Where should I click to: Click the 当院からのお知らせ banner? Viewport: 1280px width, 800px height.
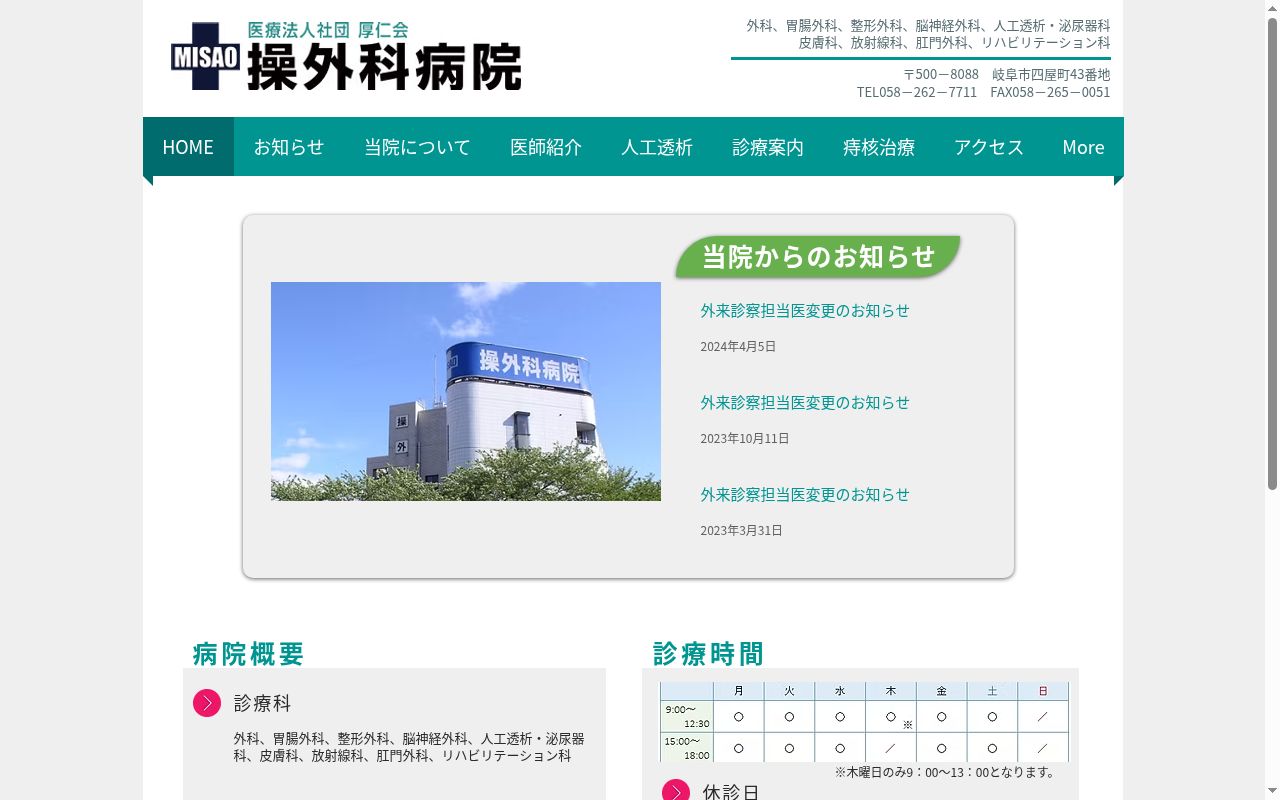point(818,257)
